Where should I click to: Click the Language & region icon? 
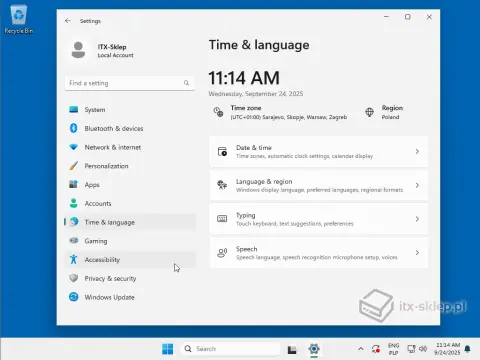point(222,185)
